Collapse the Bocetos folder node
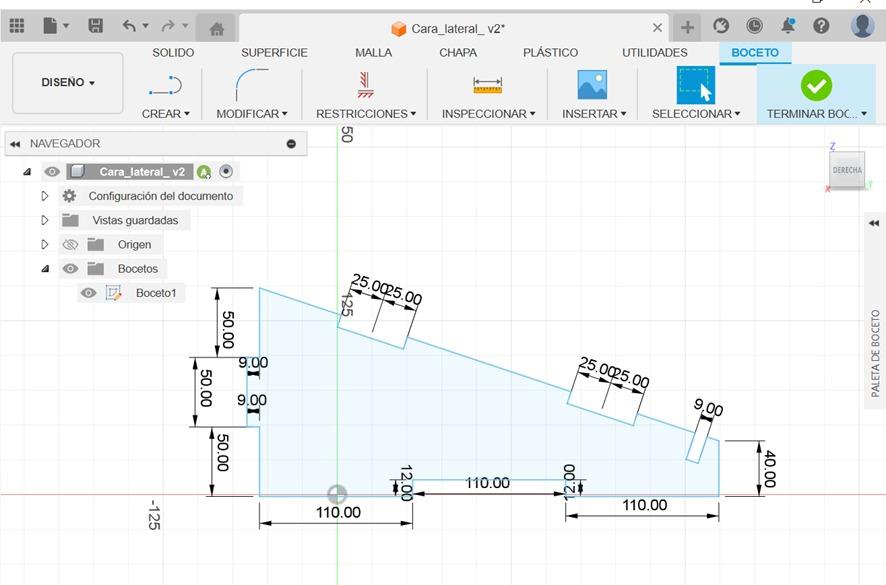The width and height of the screenshot is (886, 585). [x=45, y=269]
